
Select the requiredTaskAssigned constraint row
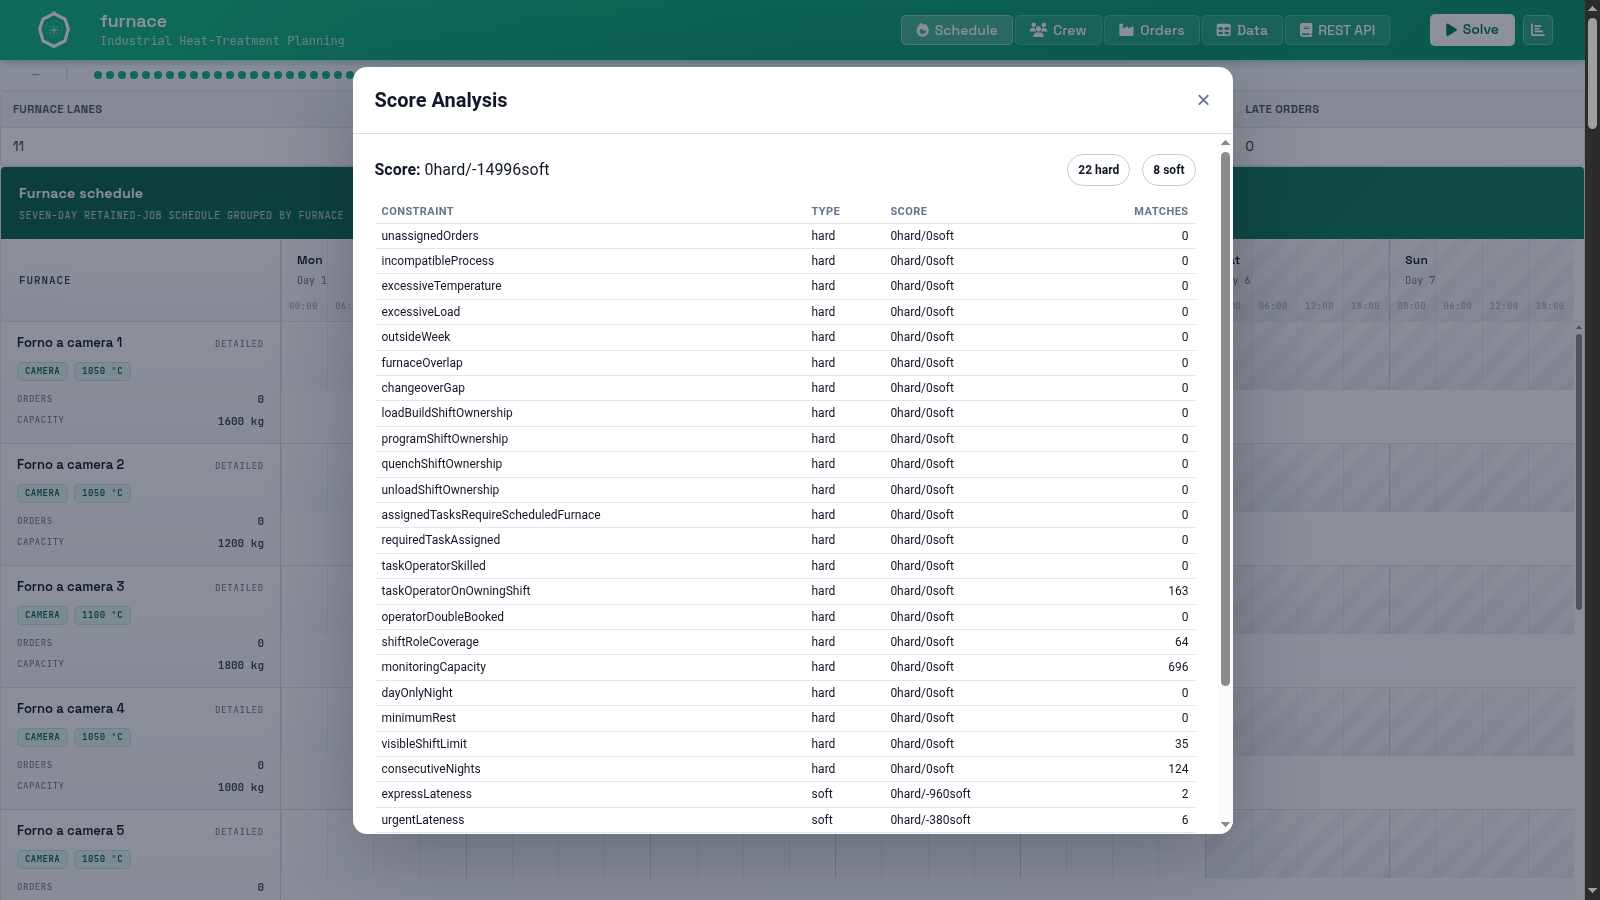(x=785, y=540)
